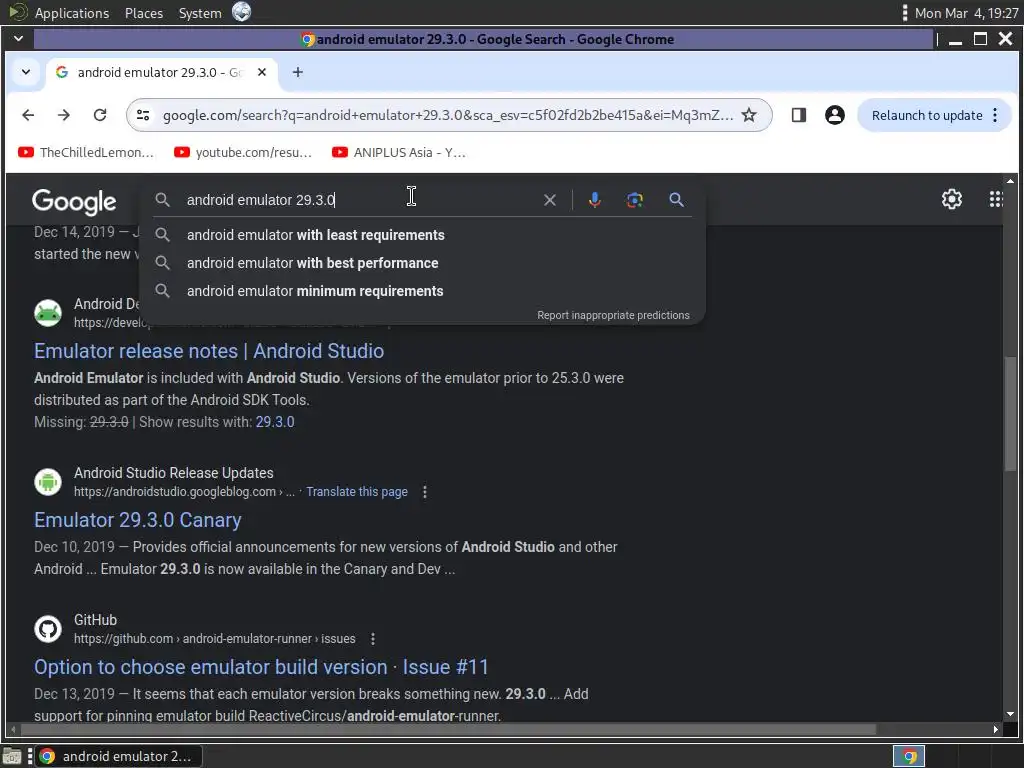Open Emulator release notes | Android Studio
This screenshot has height=768, width=1024.
tap(209, 351)
